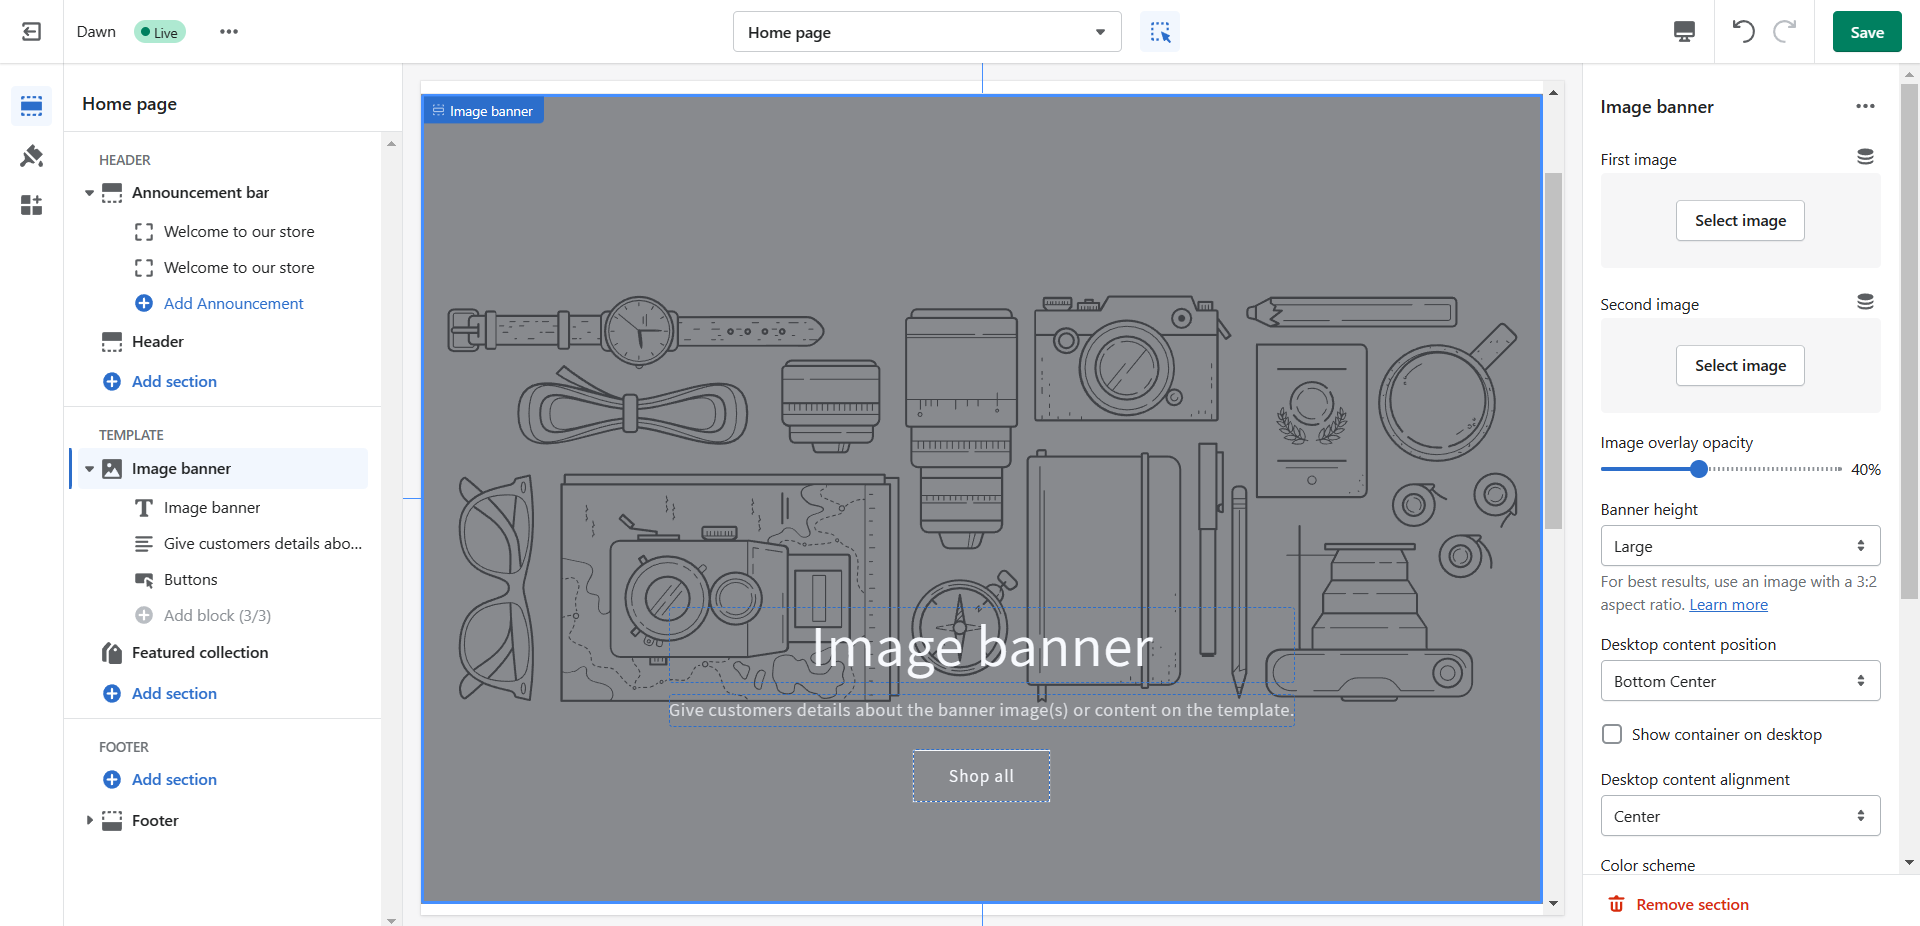Viewport: 1920px width, 926px height.
Task: Open Desktop content position dropdown
Action: 1740,681
